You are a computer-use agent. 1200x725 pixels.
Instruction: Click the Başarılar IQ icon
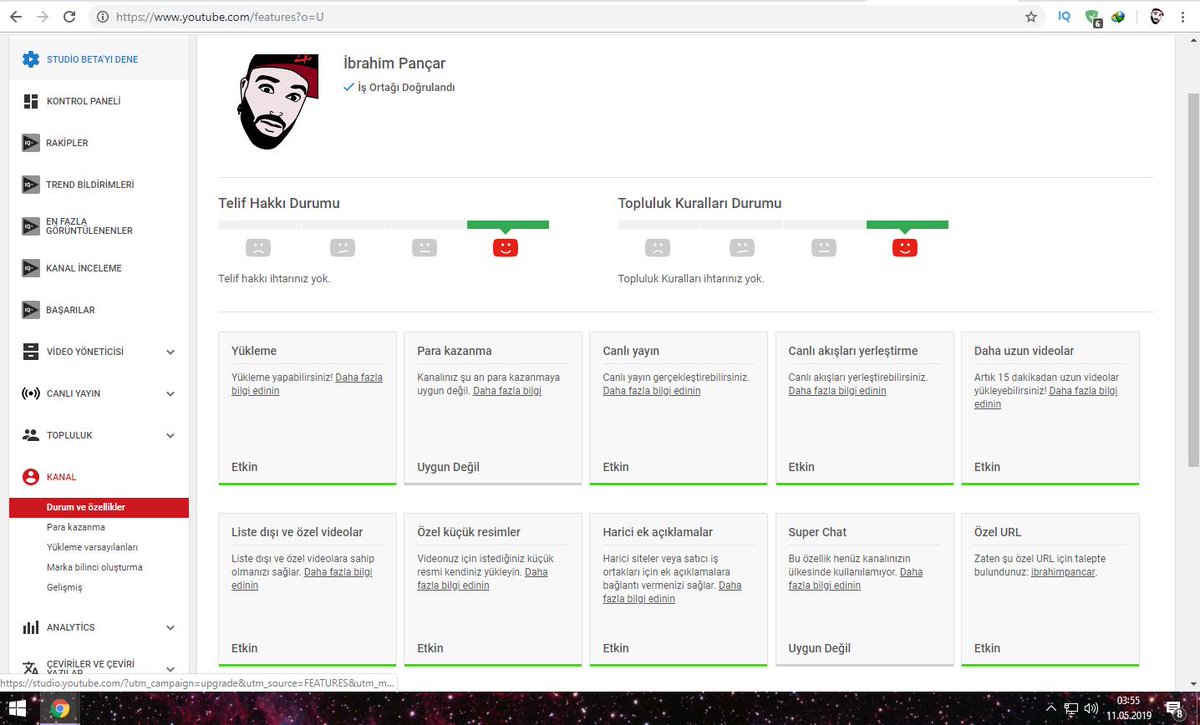pyautogui.click(x=30, y=310)
